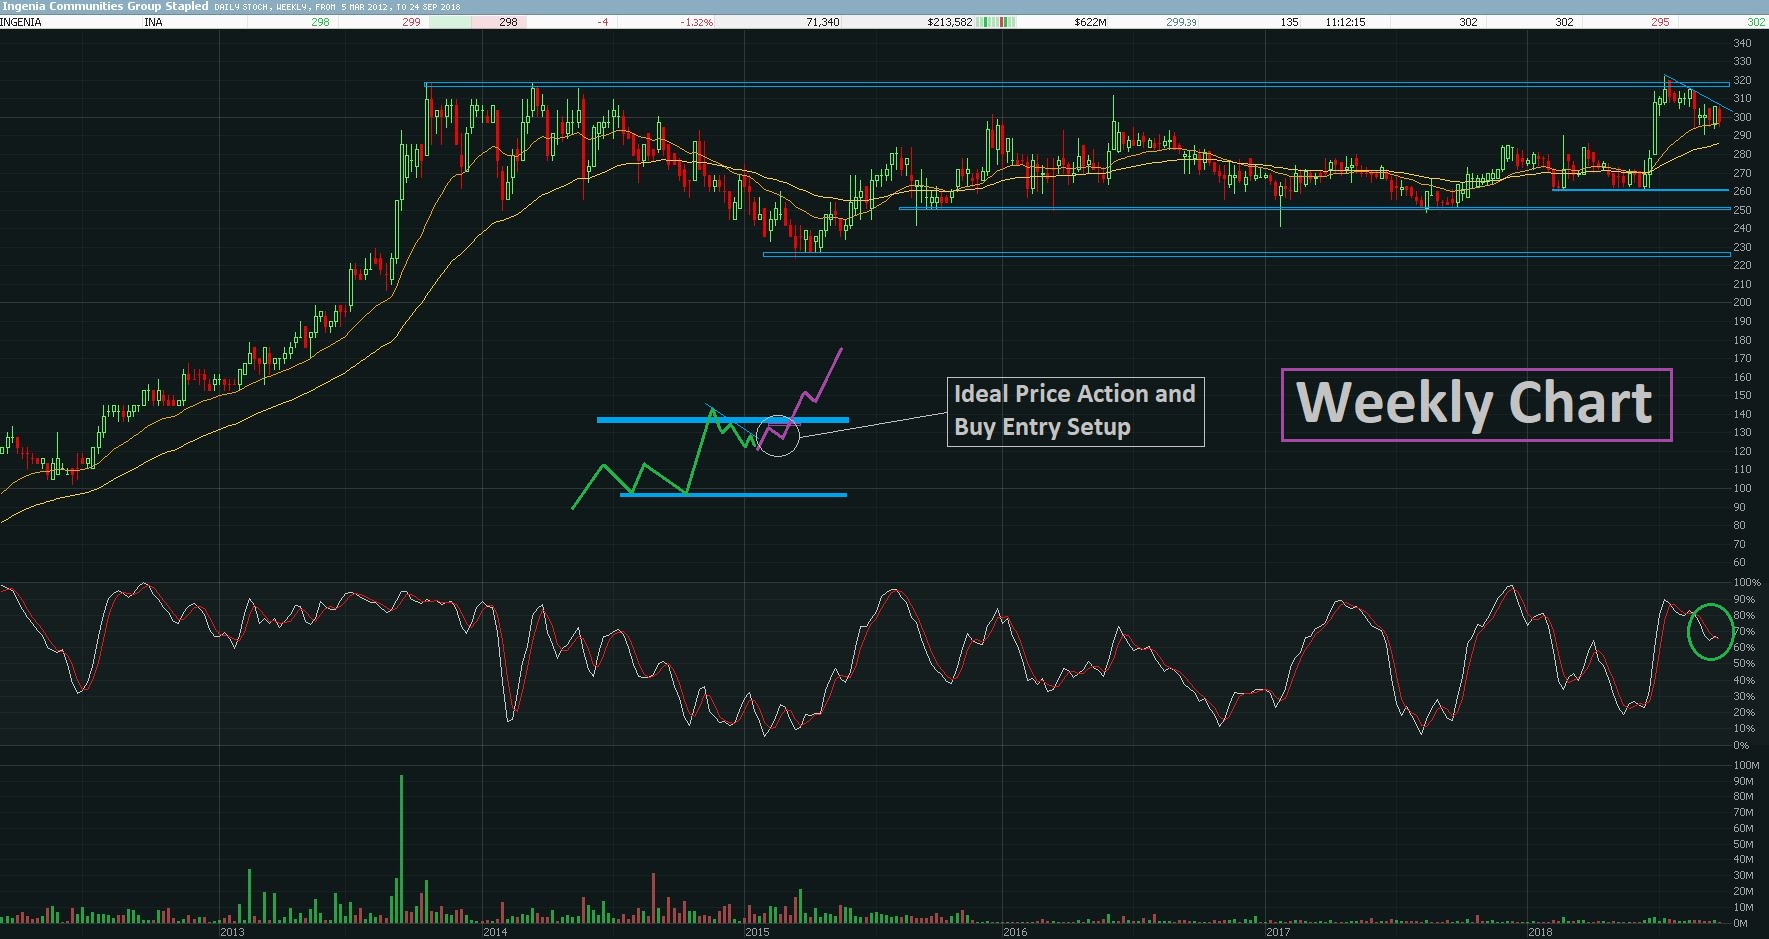This screenshot has width=1769, height=939.
Task: Click the 200 label on the price axis
Action: click(x=1742, y=302)
